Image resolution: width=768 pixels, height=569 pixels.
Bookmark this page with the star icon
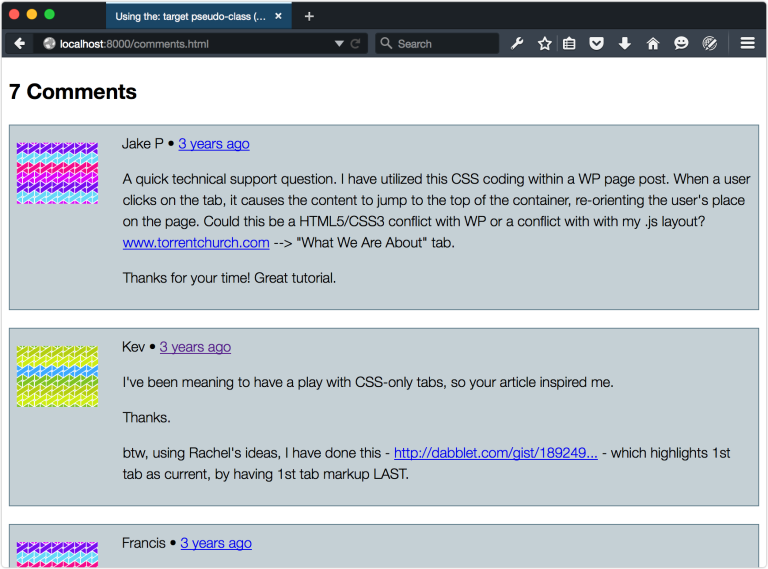point(544,44)
